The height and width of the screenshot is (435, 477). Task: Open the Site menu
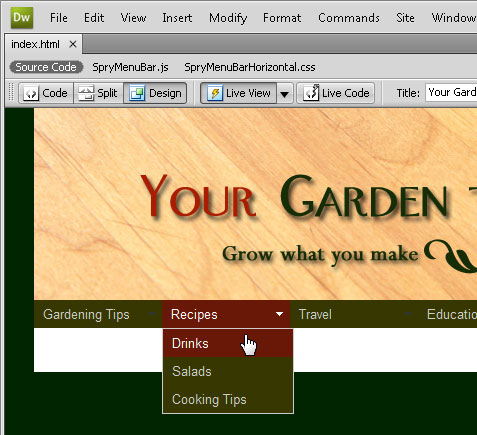click(405, 18)
